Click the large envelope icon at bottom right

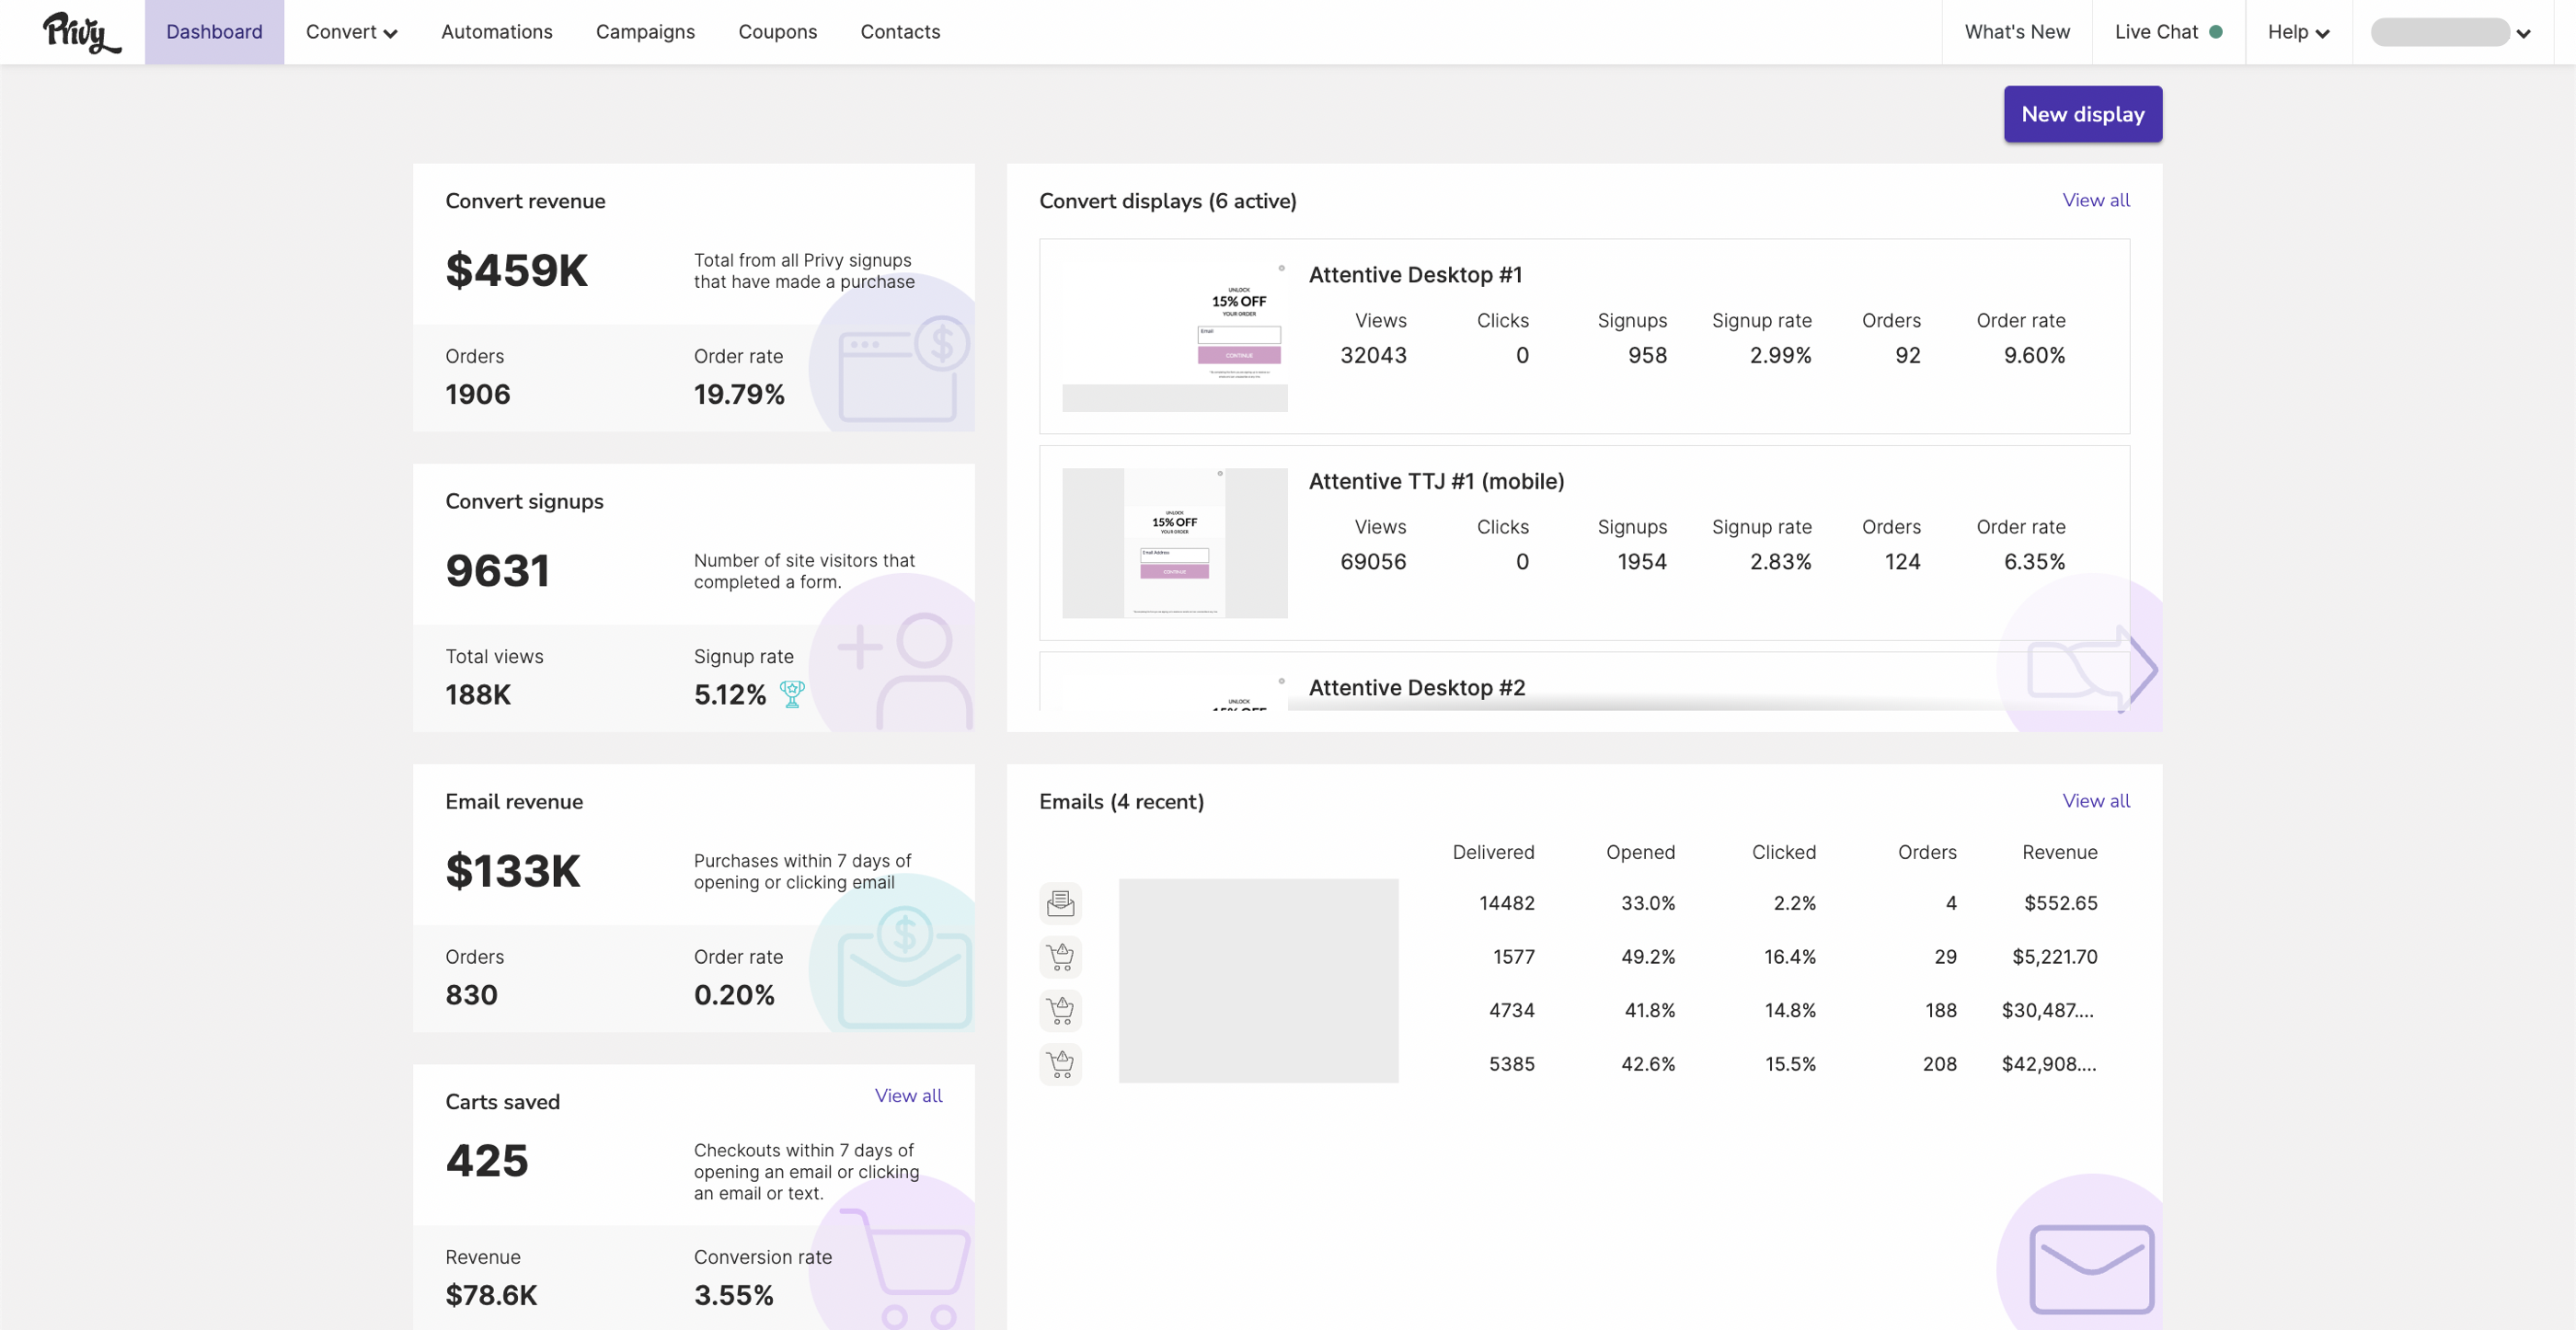click(2091, 1268)
